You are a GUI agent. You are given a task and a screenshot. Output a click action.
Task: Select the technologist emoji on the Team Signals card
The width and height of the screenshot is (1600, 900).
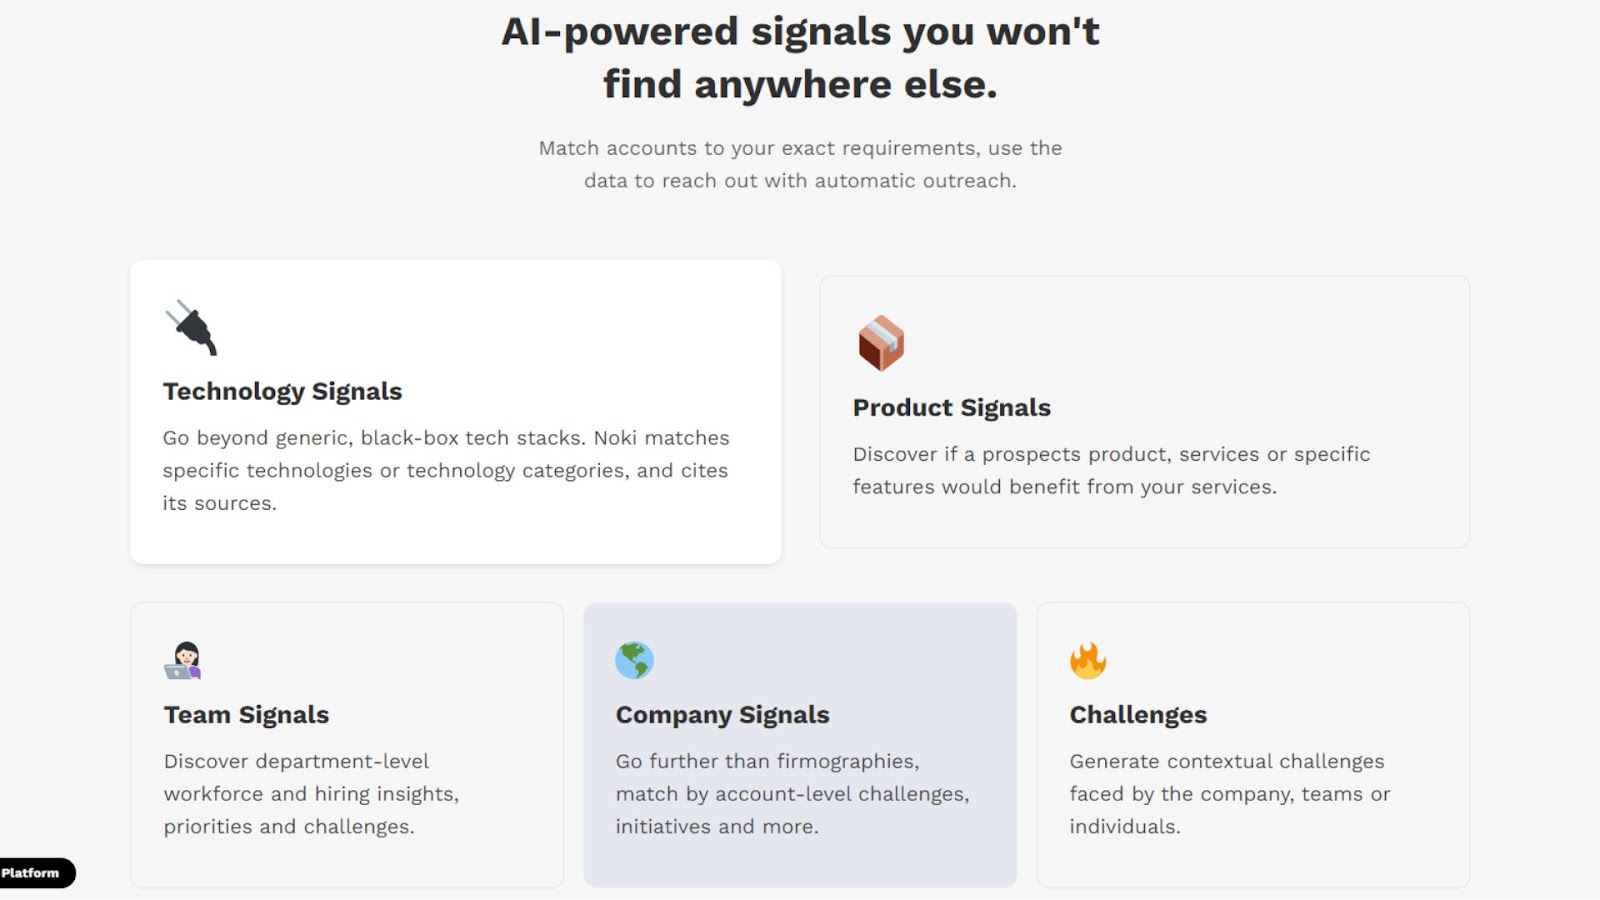coord(183,660)
